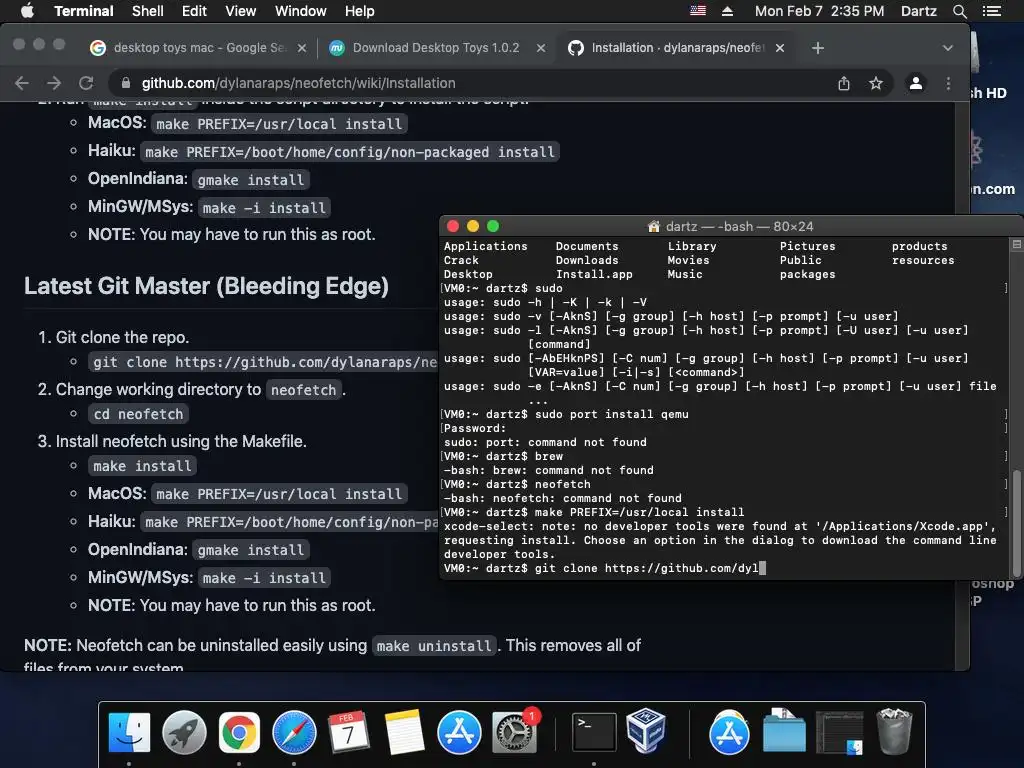1024x768 pixels.
Task: Open Calendar from the Dock
Action: pos(349,732)
